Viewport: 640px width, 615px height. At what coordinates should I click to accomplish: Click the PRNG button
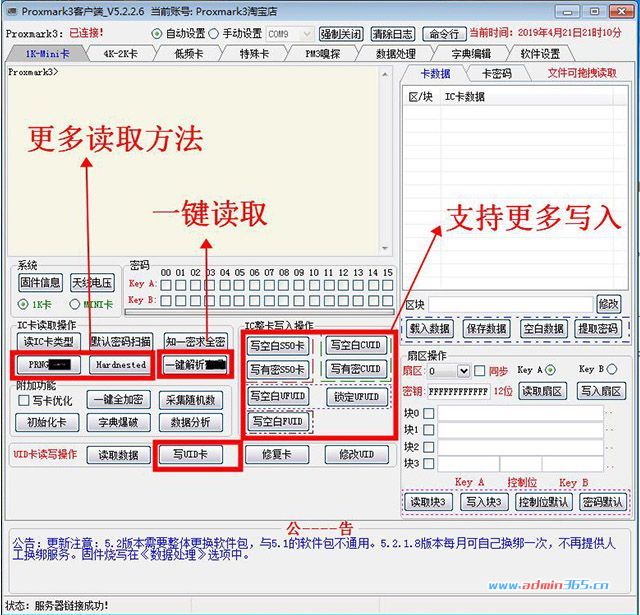coord(49,365)
